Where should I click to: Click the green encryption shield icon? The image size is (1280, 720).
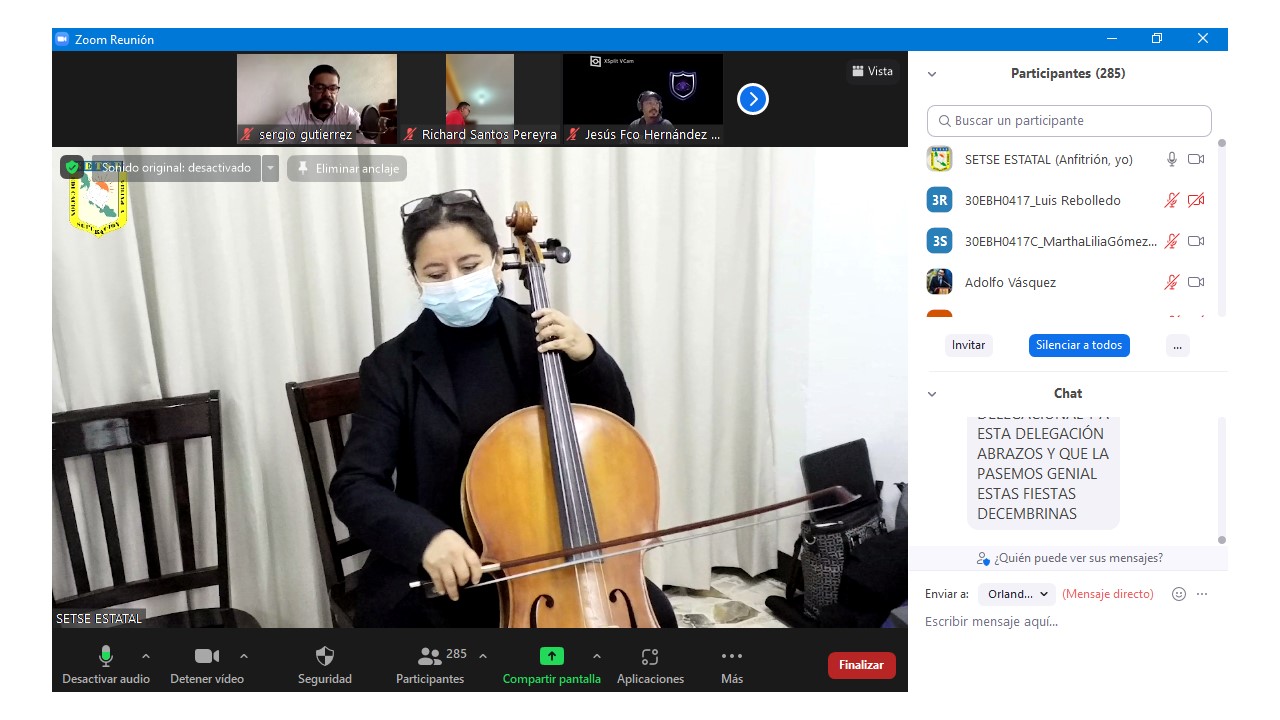pos(72,167)
